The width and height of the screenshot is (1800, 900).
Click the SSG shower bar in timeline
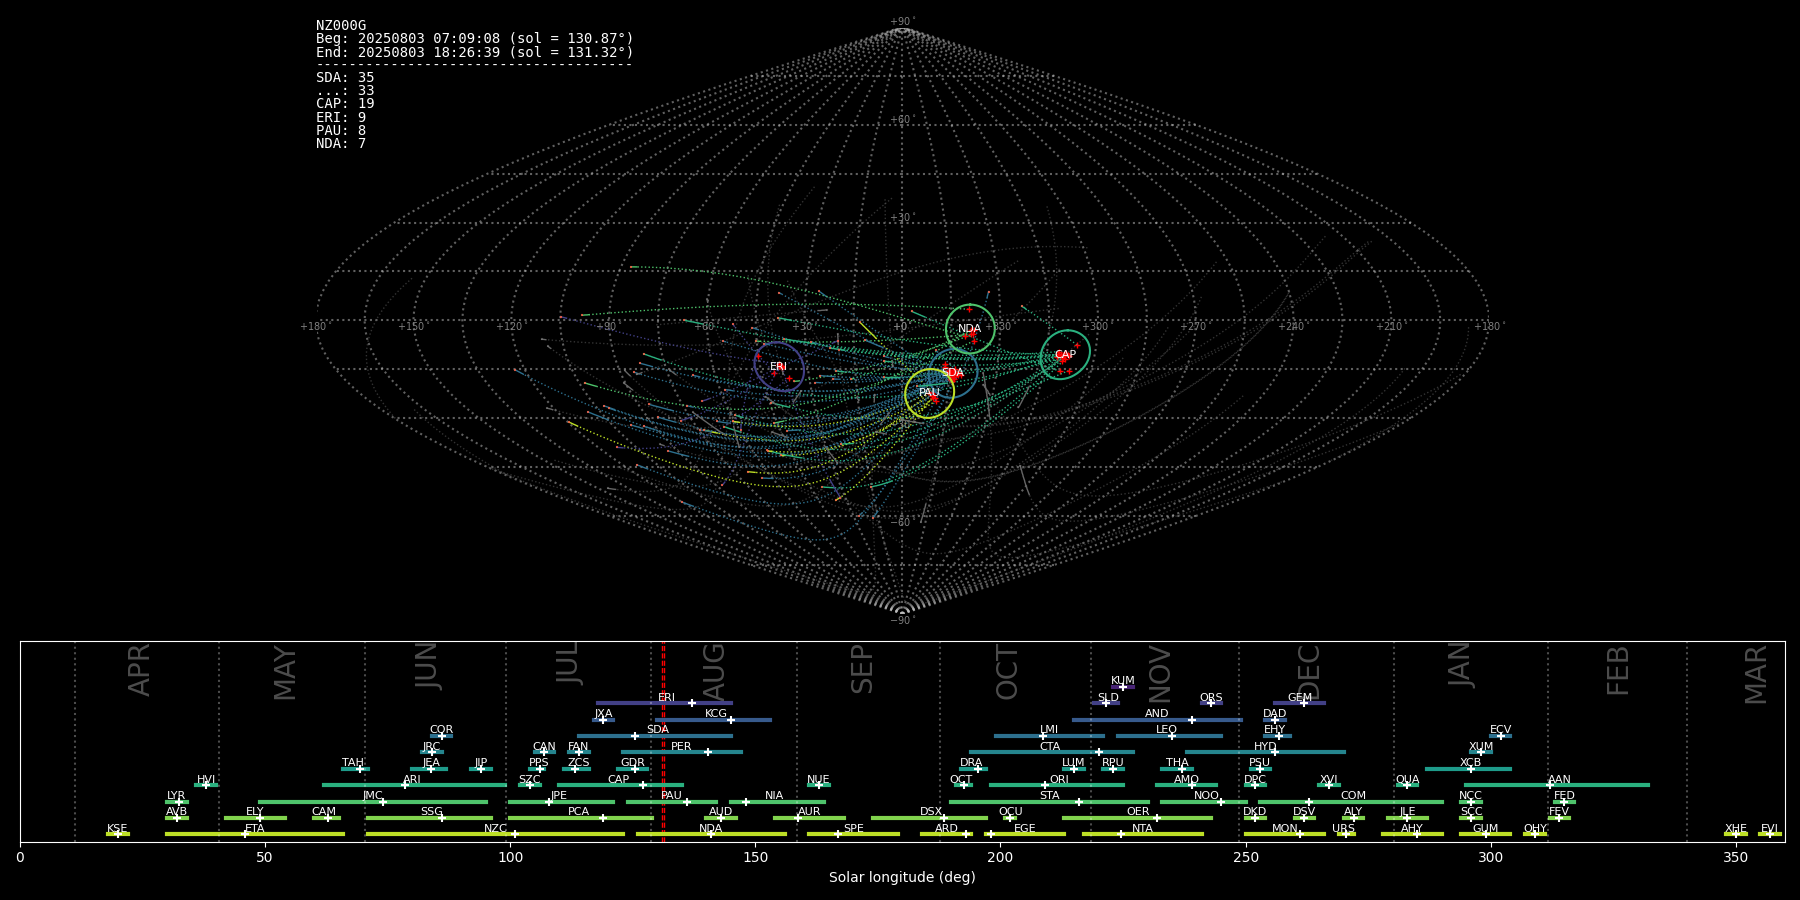coord(429,818)
